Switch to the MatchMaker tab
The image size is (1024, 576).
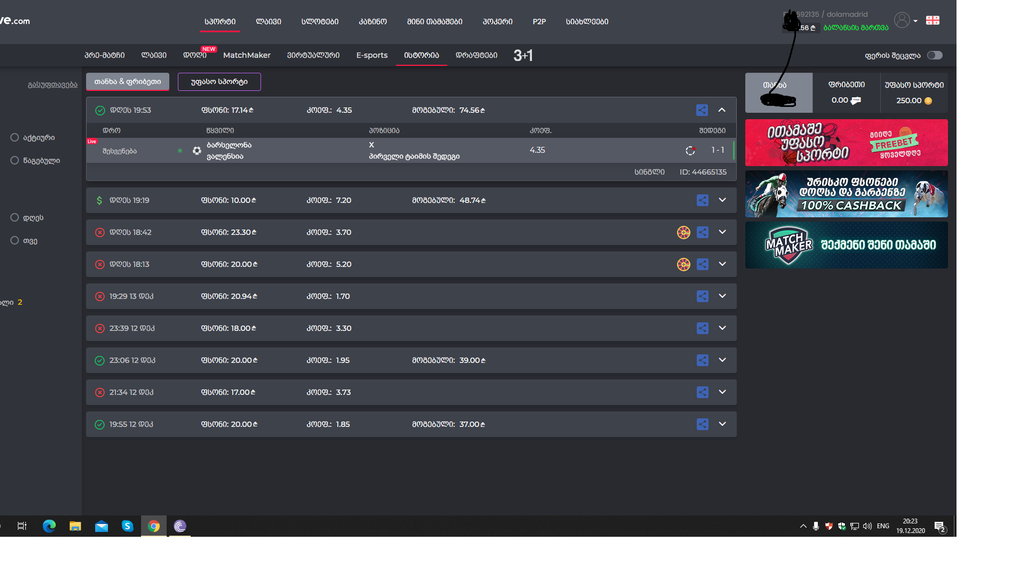(x=246, y=56)
